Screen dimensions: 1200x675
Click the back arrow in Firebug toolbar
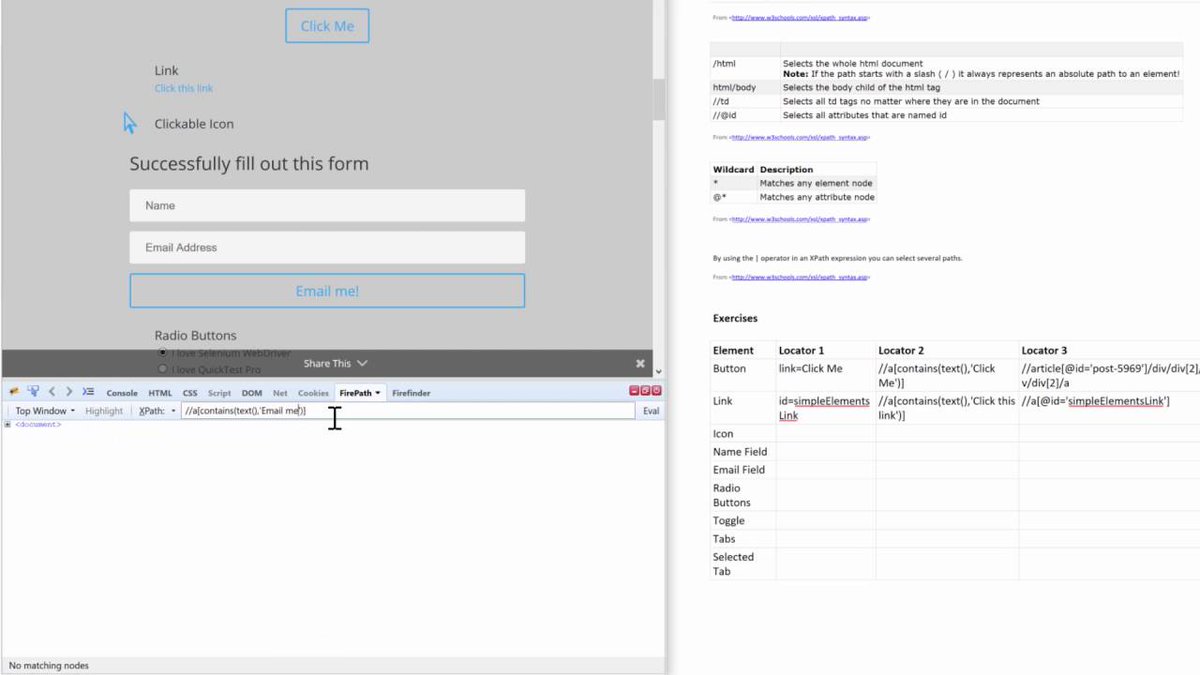(52, 392)
